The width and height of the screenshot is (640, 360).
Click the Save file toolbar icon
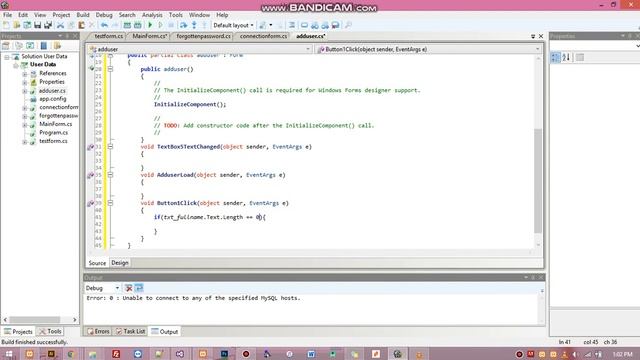click(38, 25)
